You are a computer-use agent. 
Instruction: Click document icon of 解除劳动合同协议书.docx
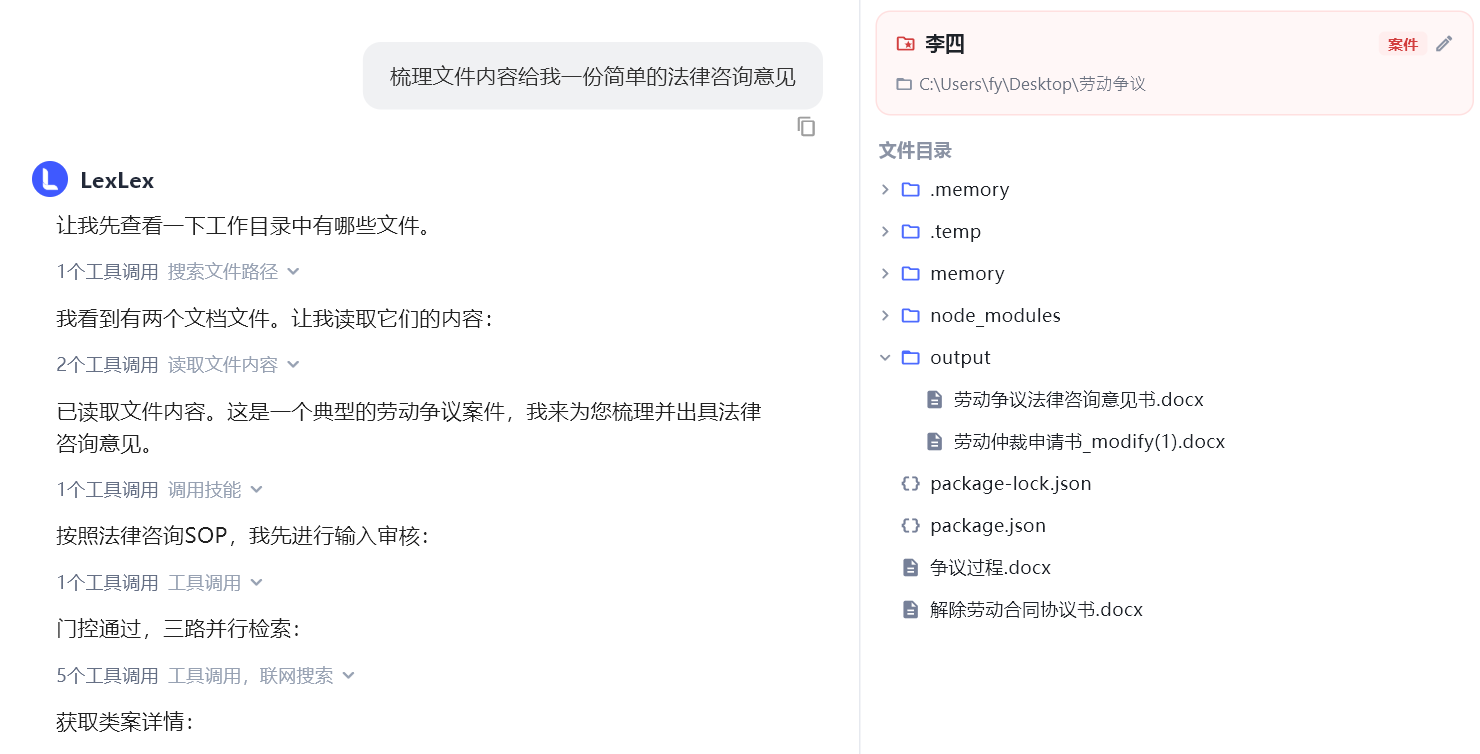point(910,610)
